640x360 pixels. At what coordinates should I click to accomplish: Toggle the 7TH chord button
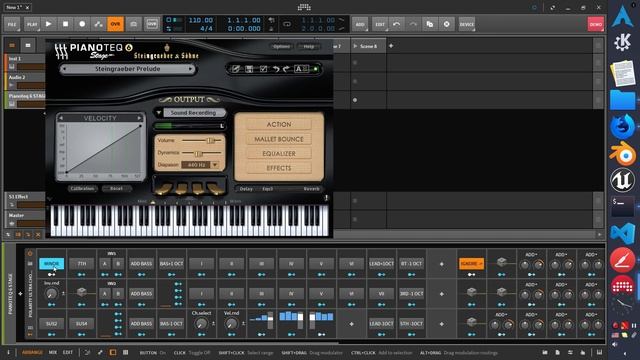click(82, 264)
